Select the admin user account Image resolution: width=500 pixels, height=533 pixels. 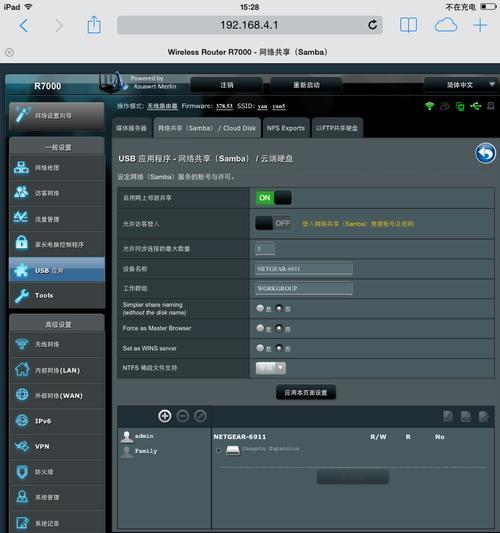[x=137, y=436]
